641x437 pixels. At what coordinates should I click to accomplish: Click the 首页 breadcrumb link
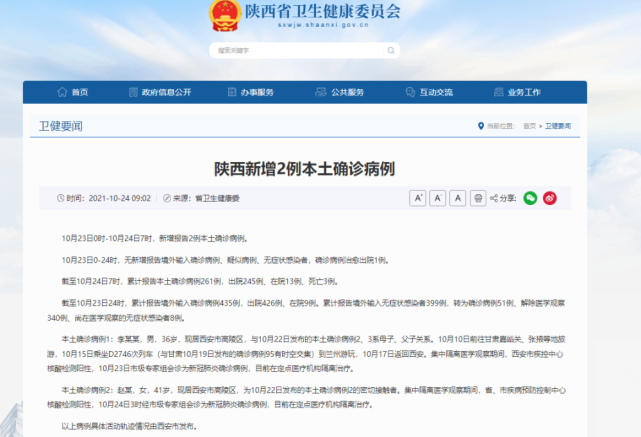[529, 126]
